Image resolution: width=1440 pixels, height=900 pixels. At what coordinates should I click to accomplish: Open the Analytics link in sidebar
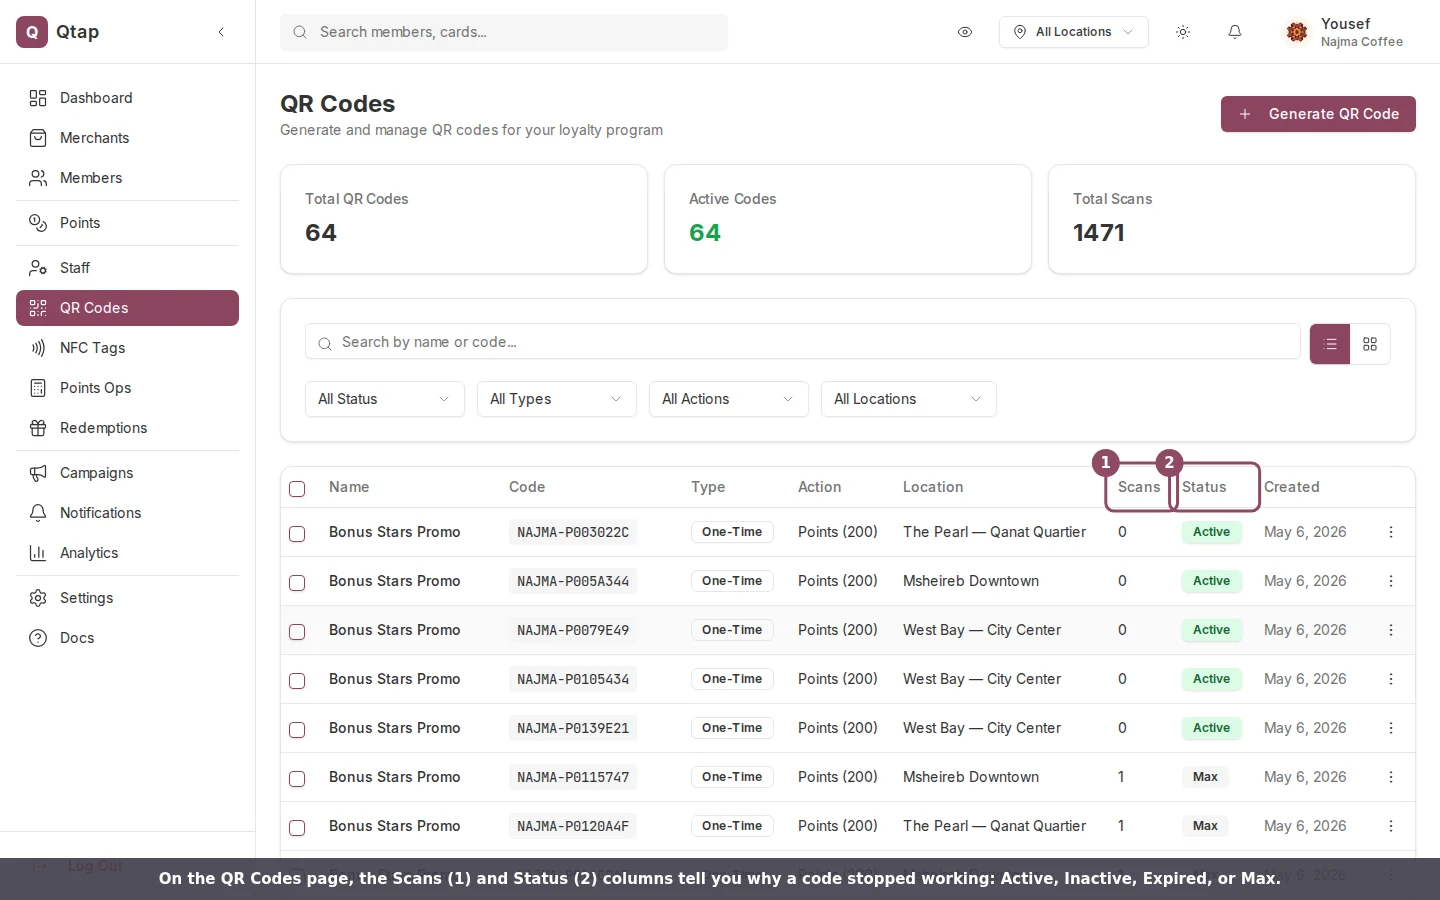coord(127,553)
